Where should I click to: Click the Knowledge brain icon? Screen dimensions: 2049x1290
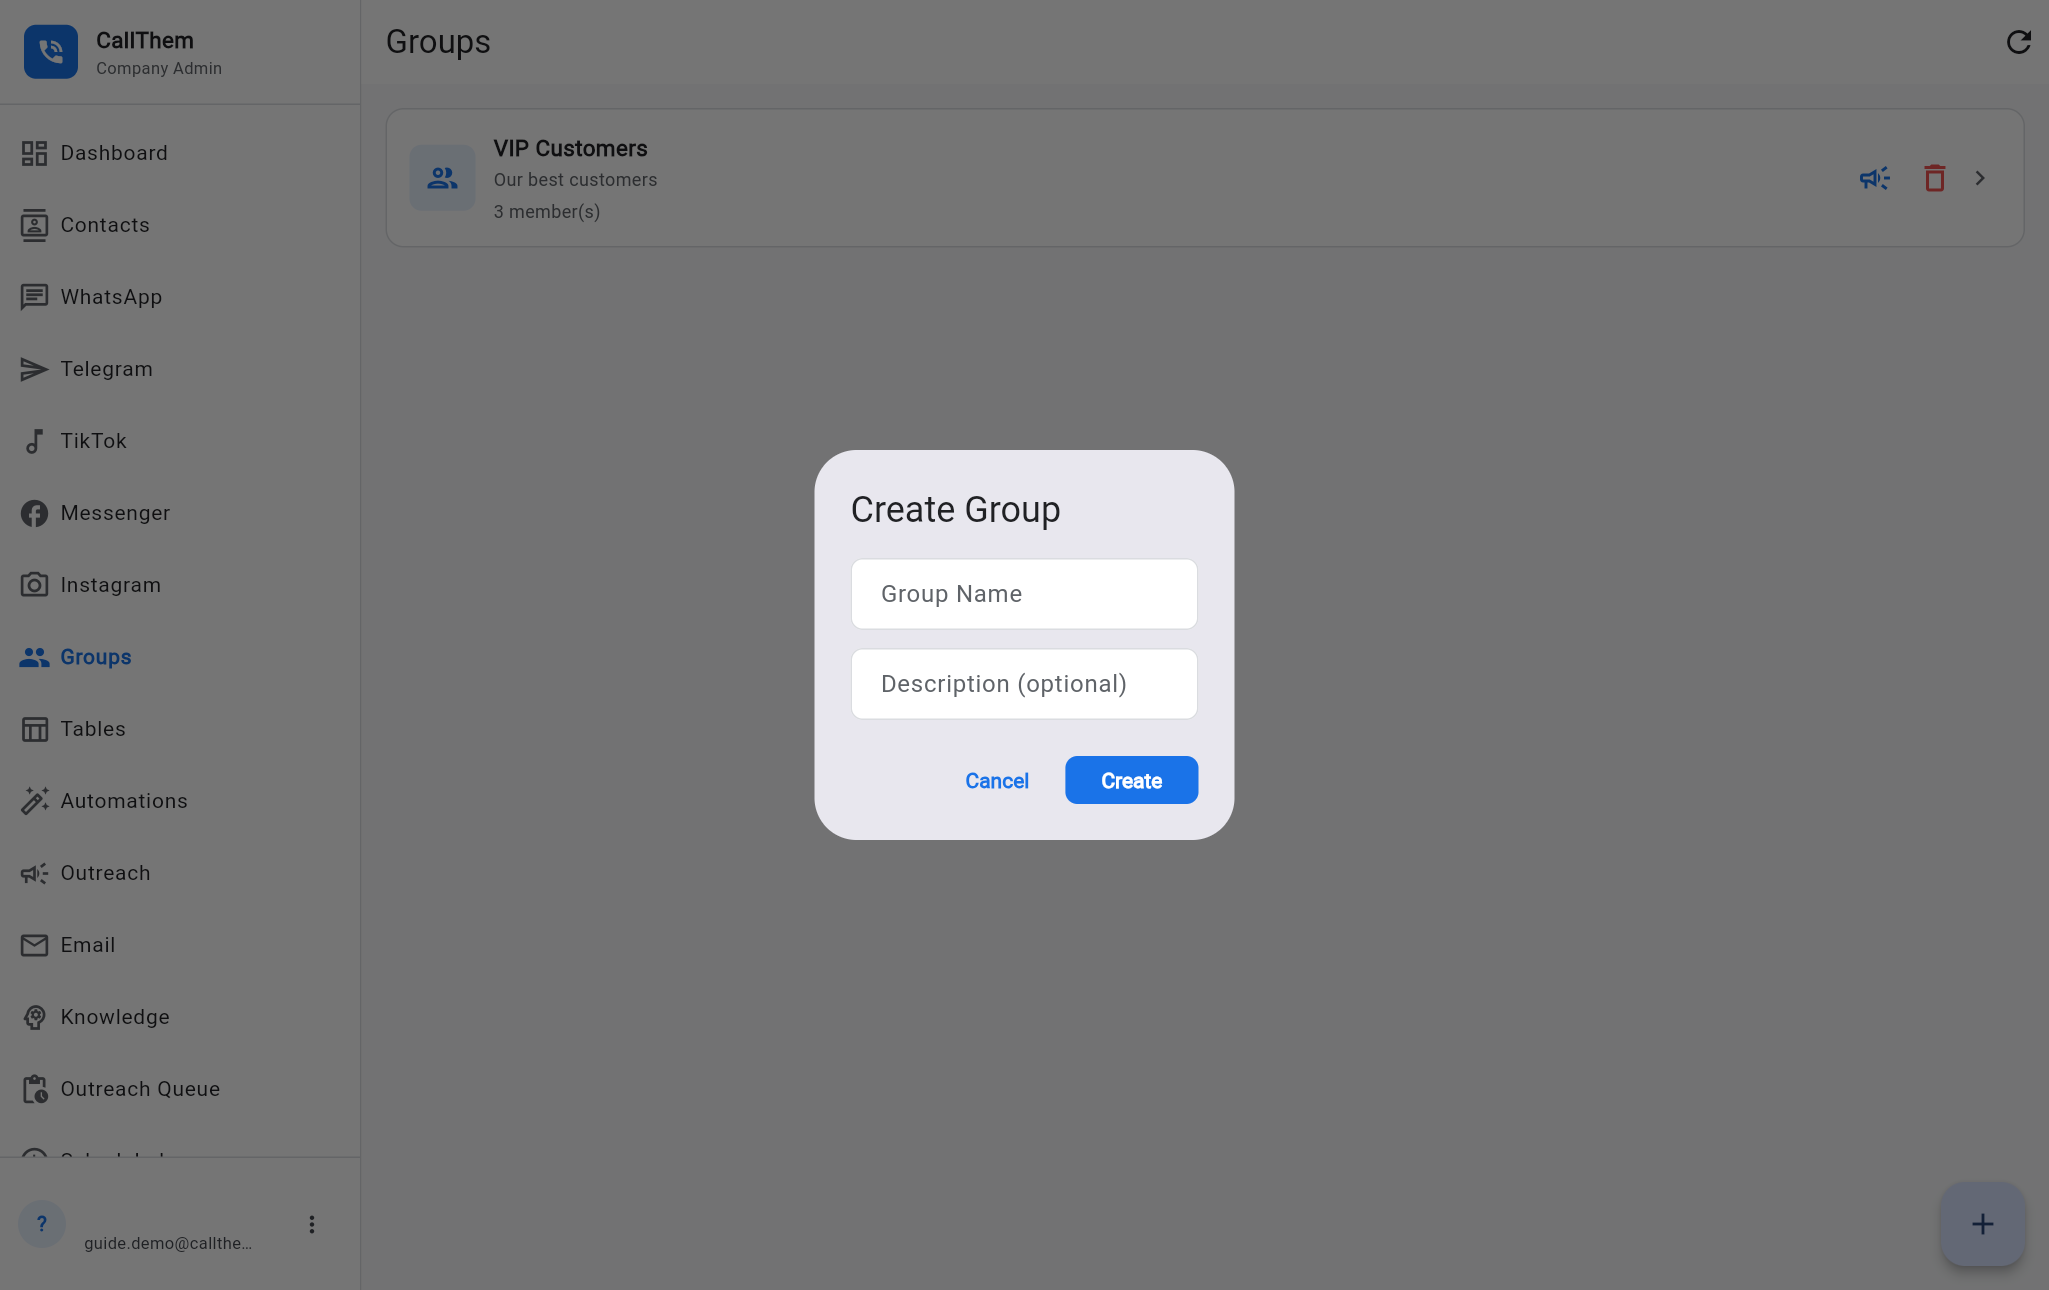[34, 1017]
